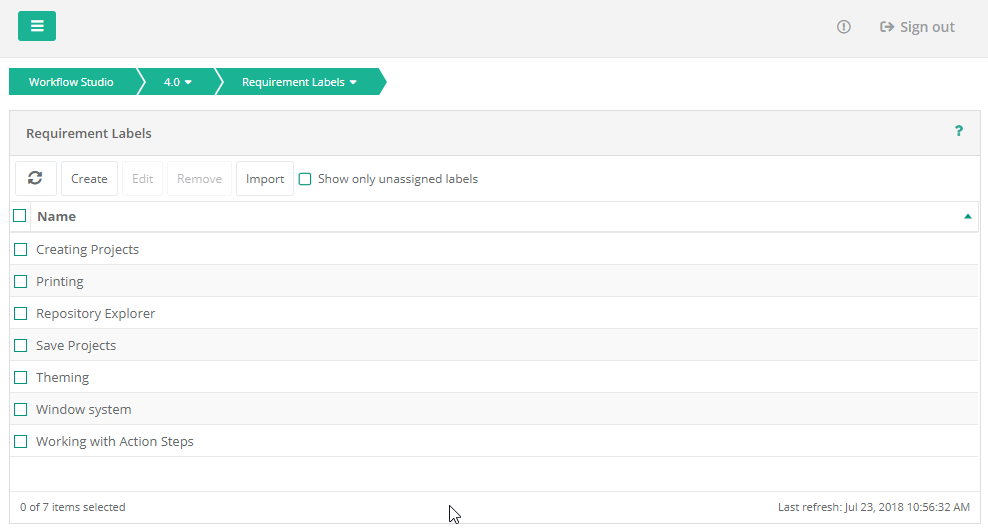Expand the 4.0 version dropdown
Screen dimensions: 988x531
(x=177, y=82)
